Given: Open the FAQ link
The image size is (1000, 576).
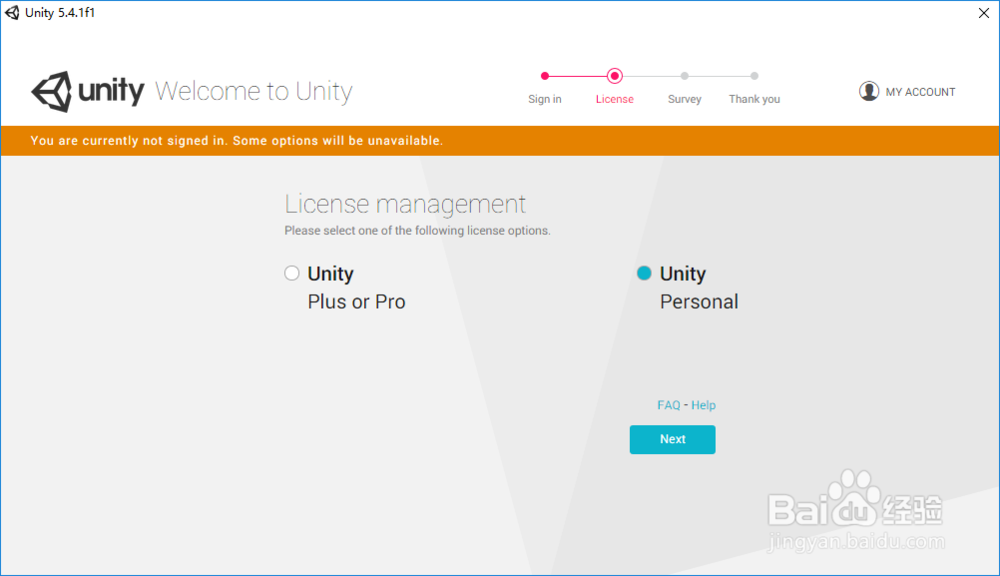Looking at the screenshot, I should (x=668, y=405).
